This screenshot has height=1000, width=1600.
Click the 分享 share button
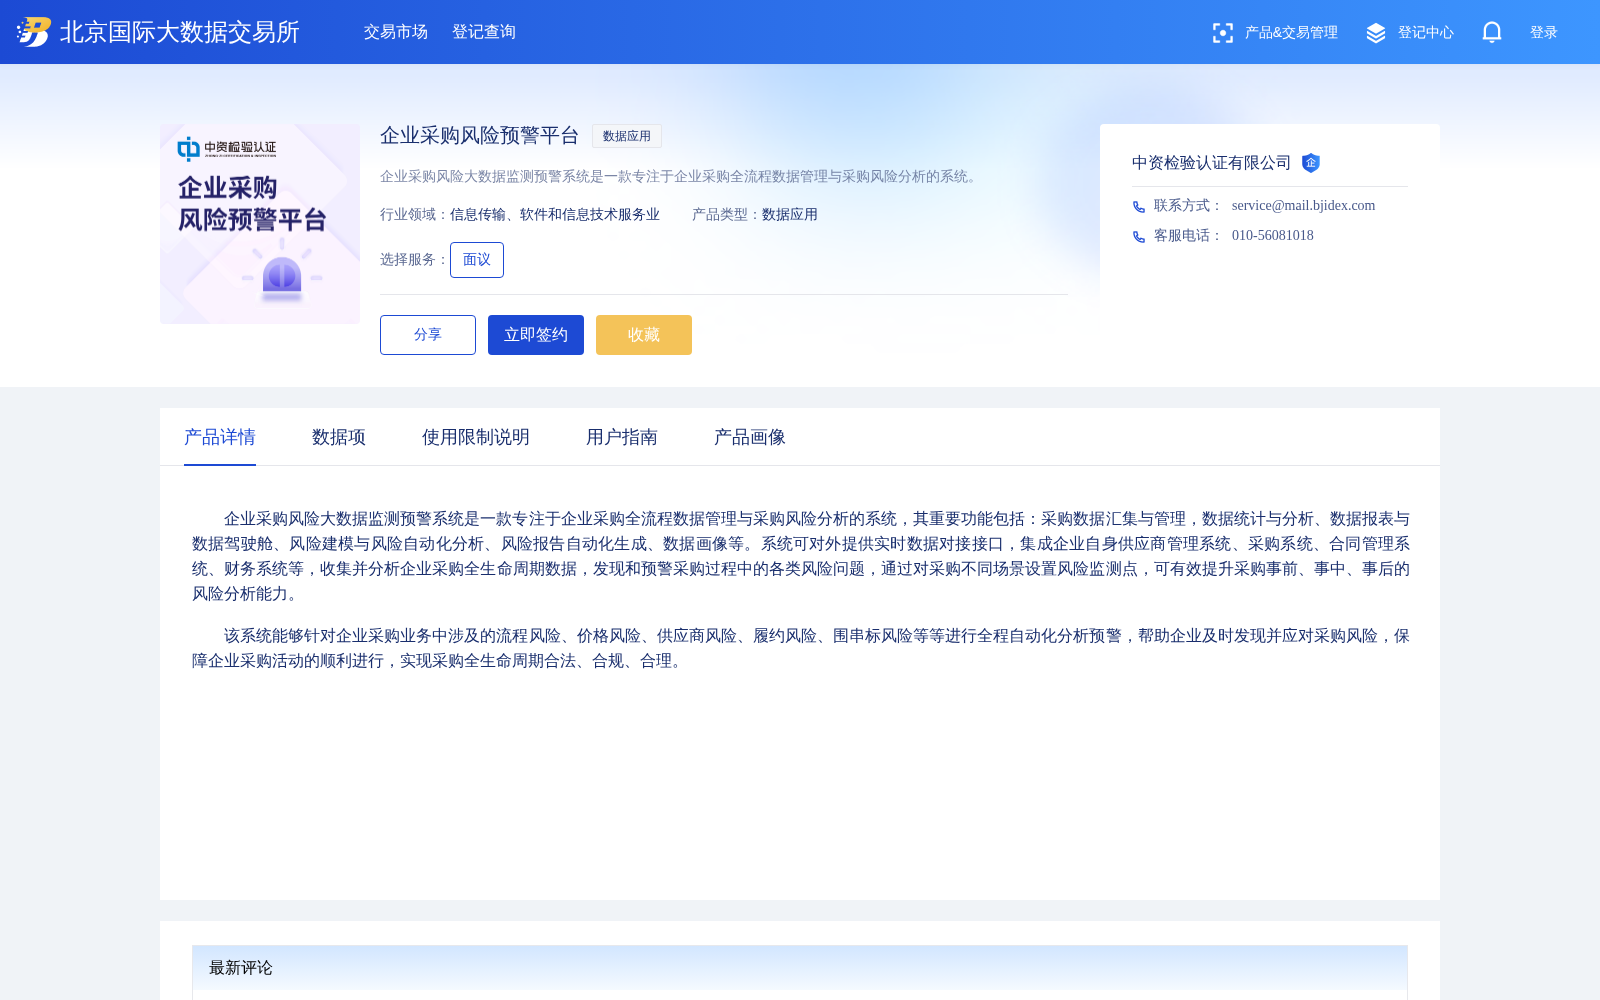[428, 335]
